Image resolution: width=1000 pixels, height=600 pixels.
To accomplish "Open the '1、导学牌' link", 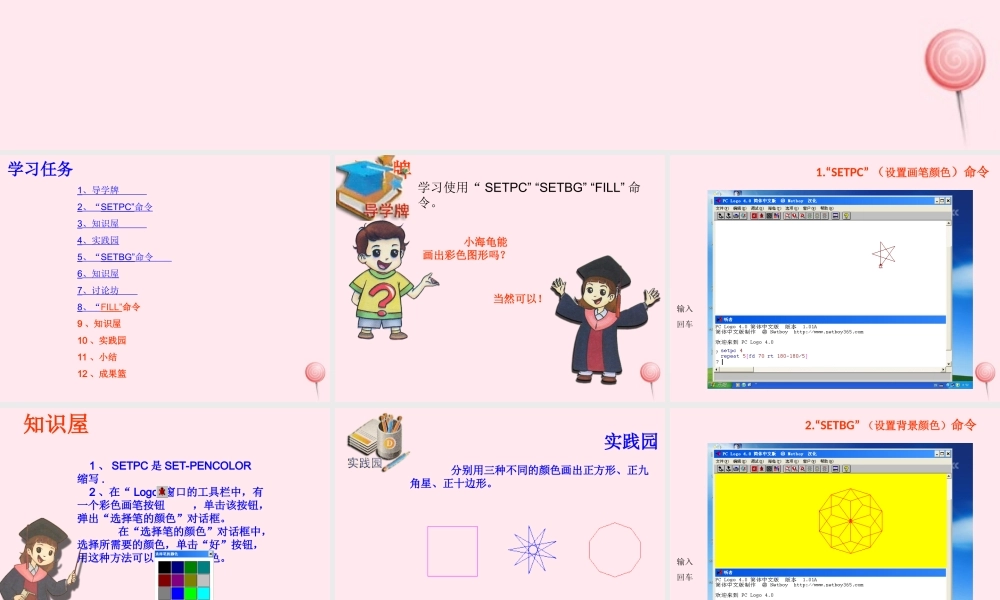I will pos(112,190).
